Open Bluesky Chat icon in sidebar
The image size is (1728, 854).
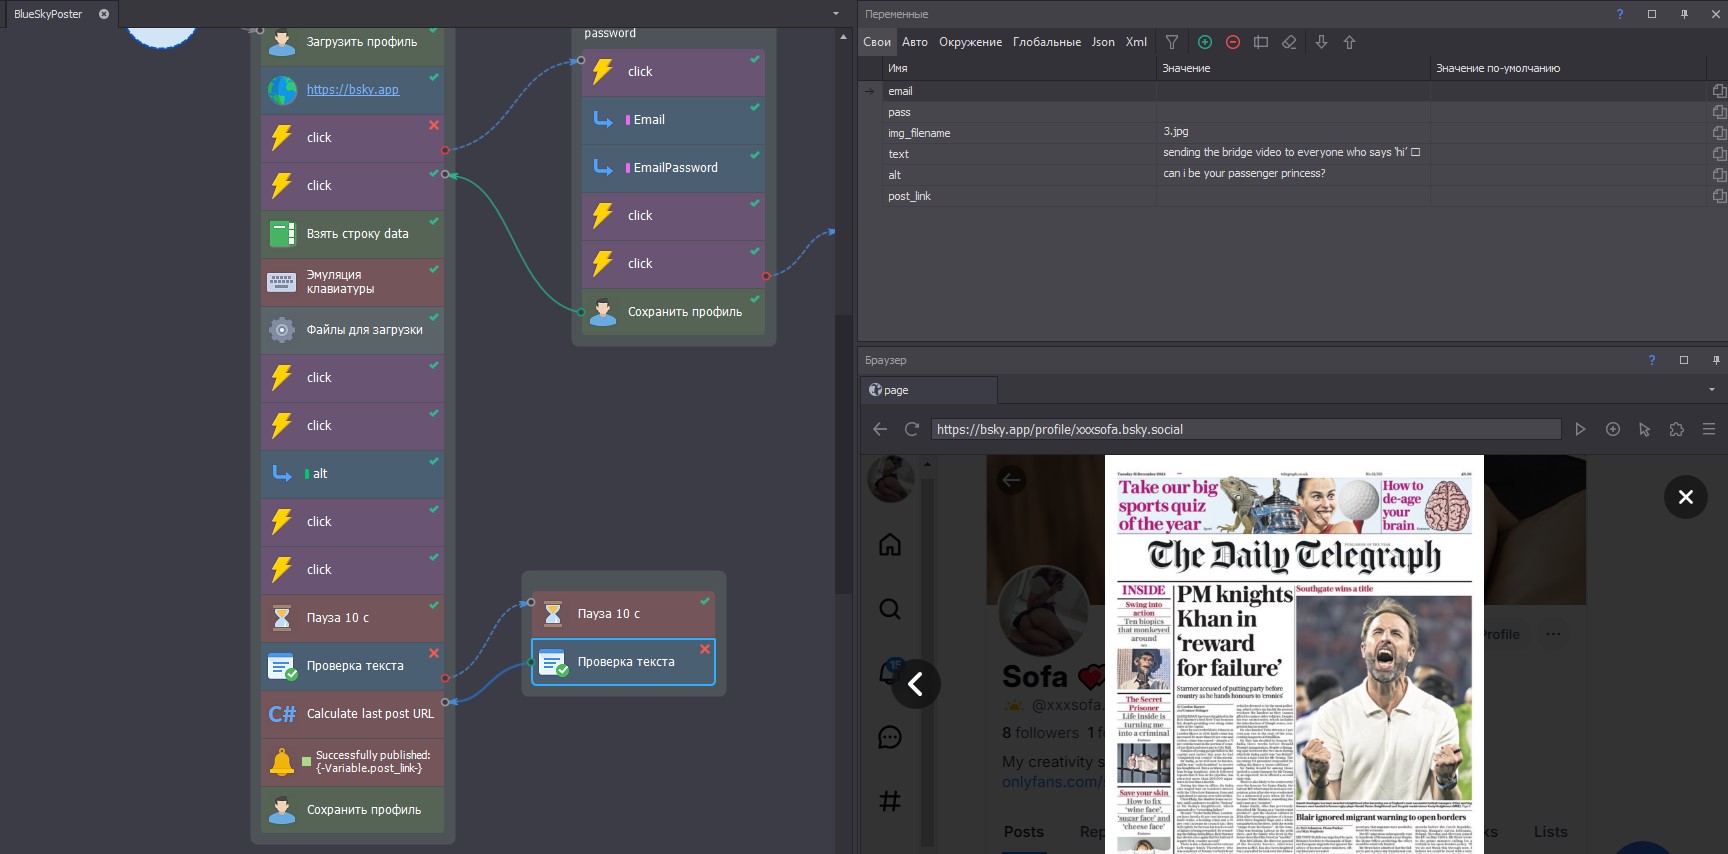[x=890, y=737]
